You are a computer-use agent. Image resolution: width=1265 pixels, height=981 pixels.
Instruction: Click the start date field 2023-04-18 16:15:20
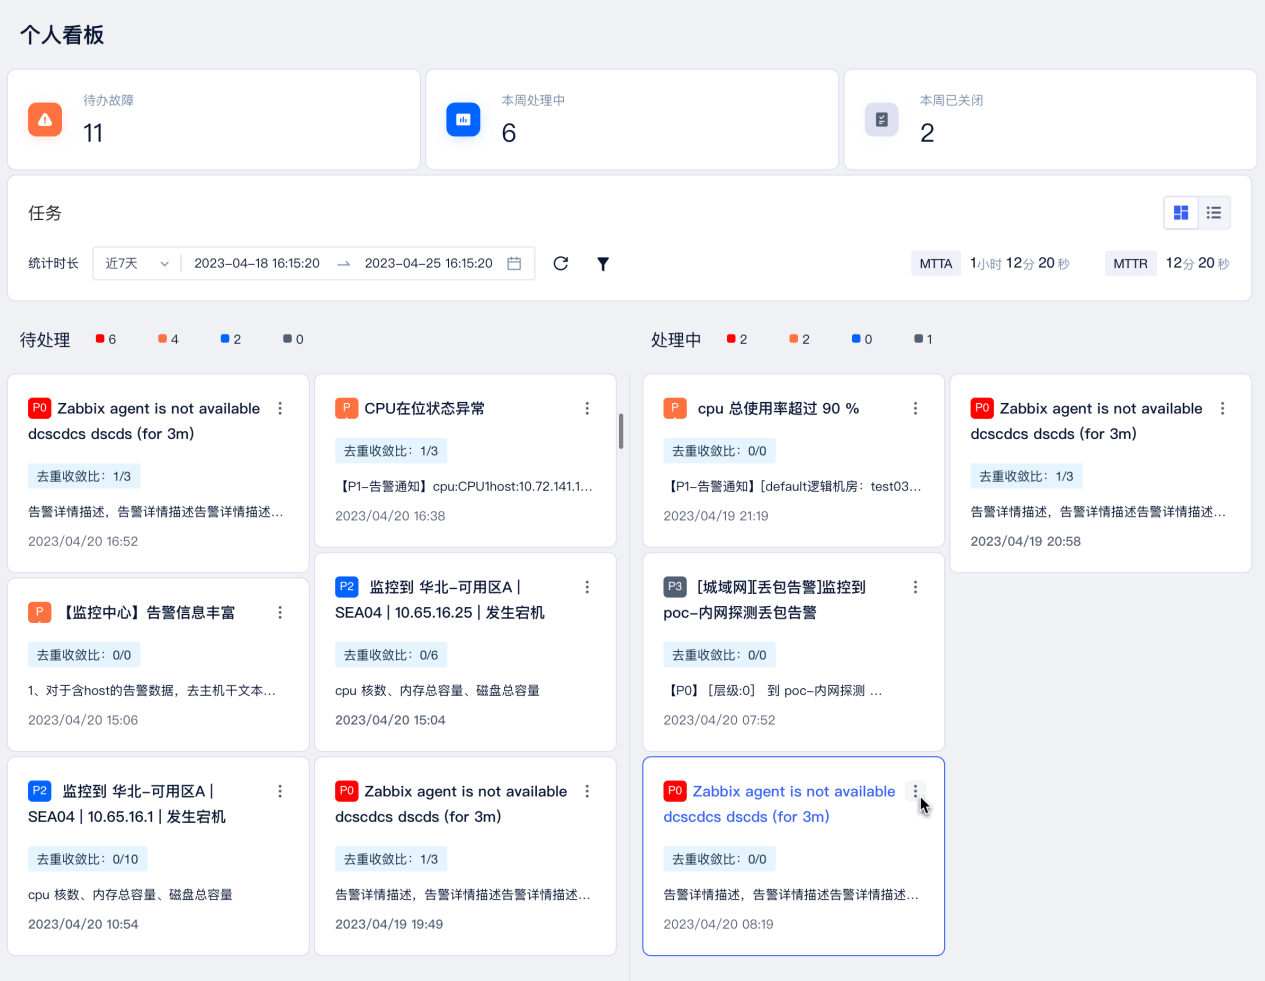point(257,263)
